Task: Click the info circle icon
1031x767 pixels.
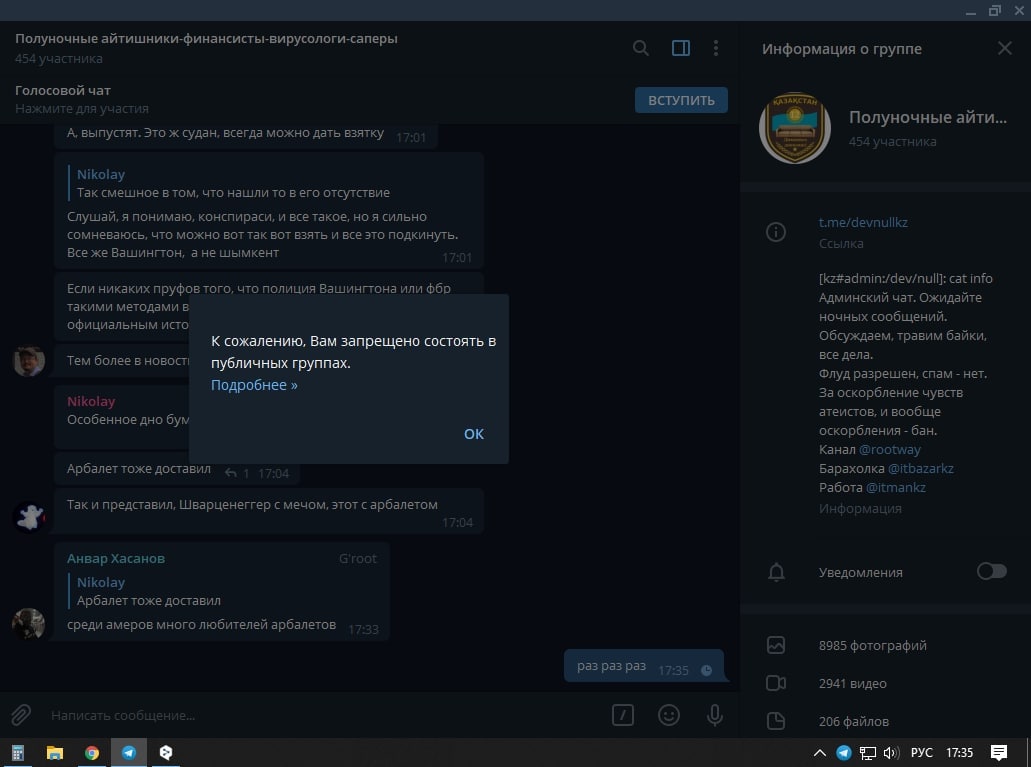Action: click(x=776, y=232)
